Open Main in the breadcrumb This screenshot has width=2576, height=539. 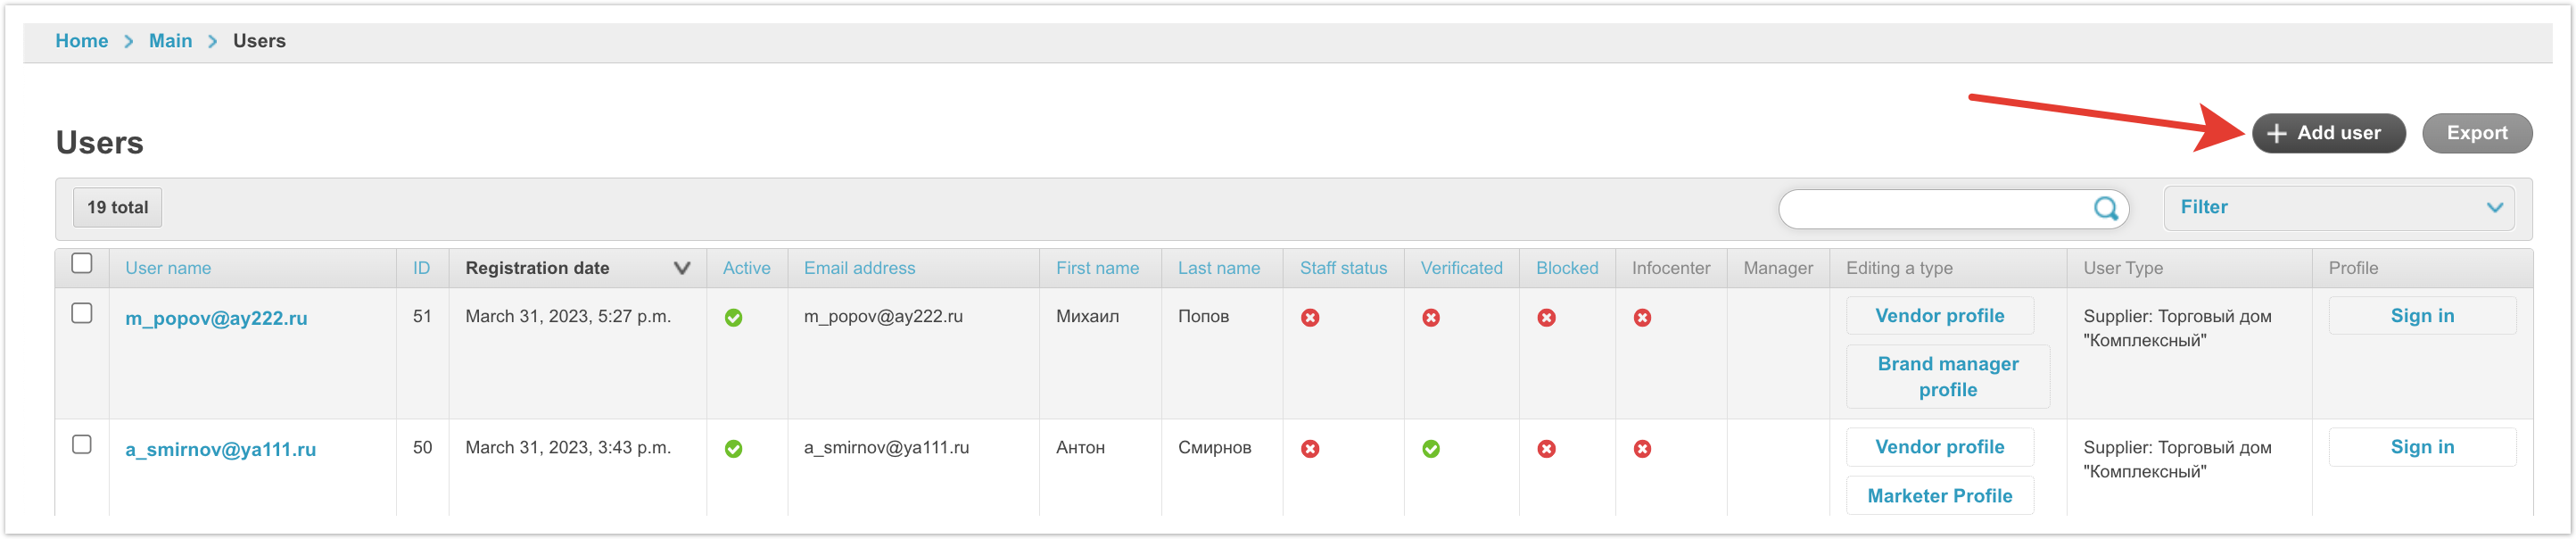point(170,41)
